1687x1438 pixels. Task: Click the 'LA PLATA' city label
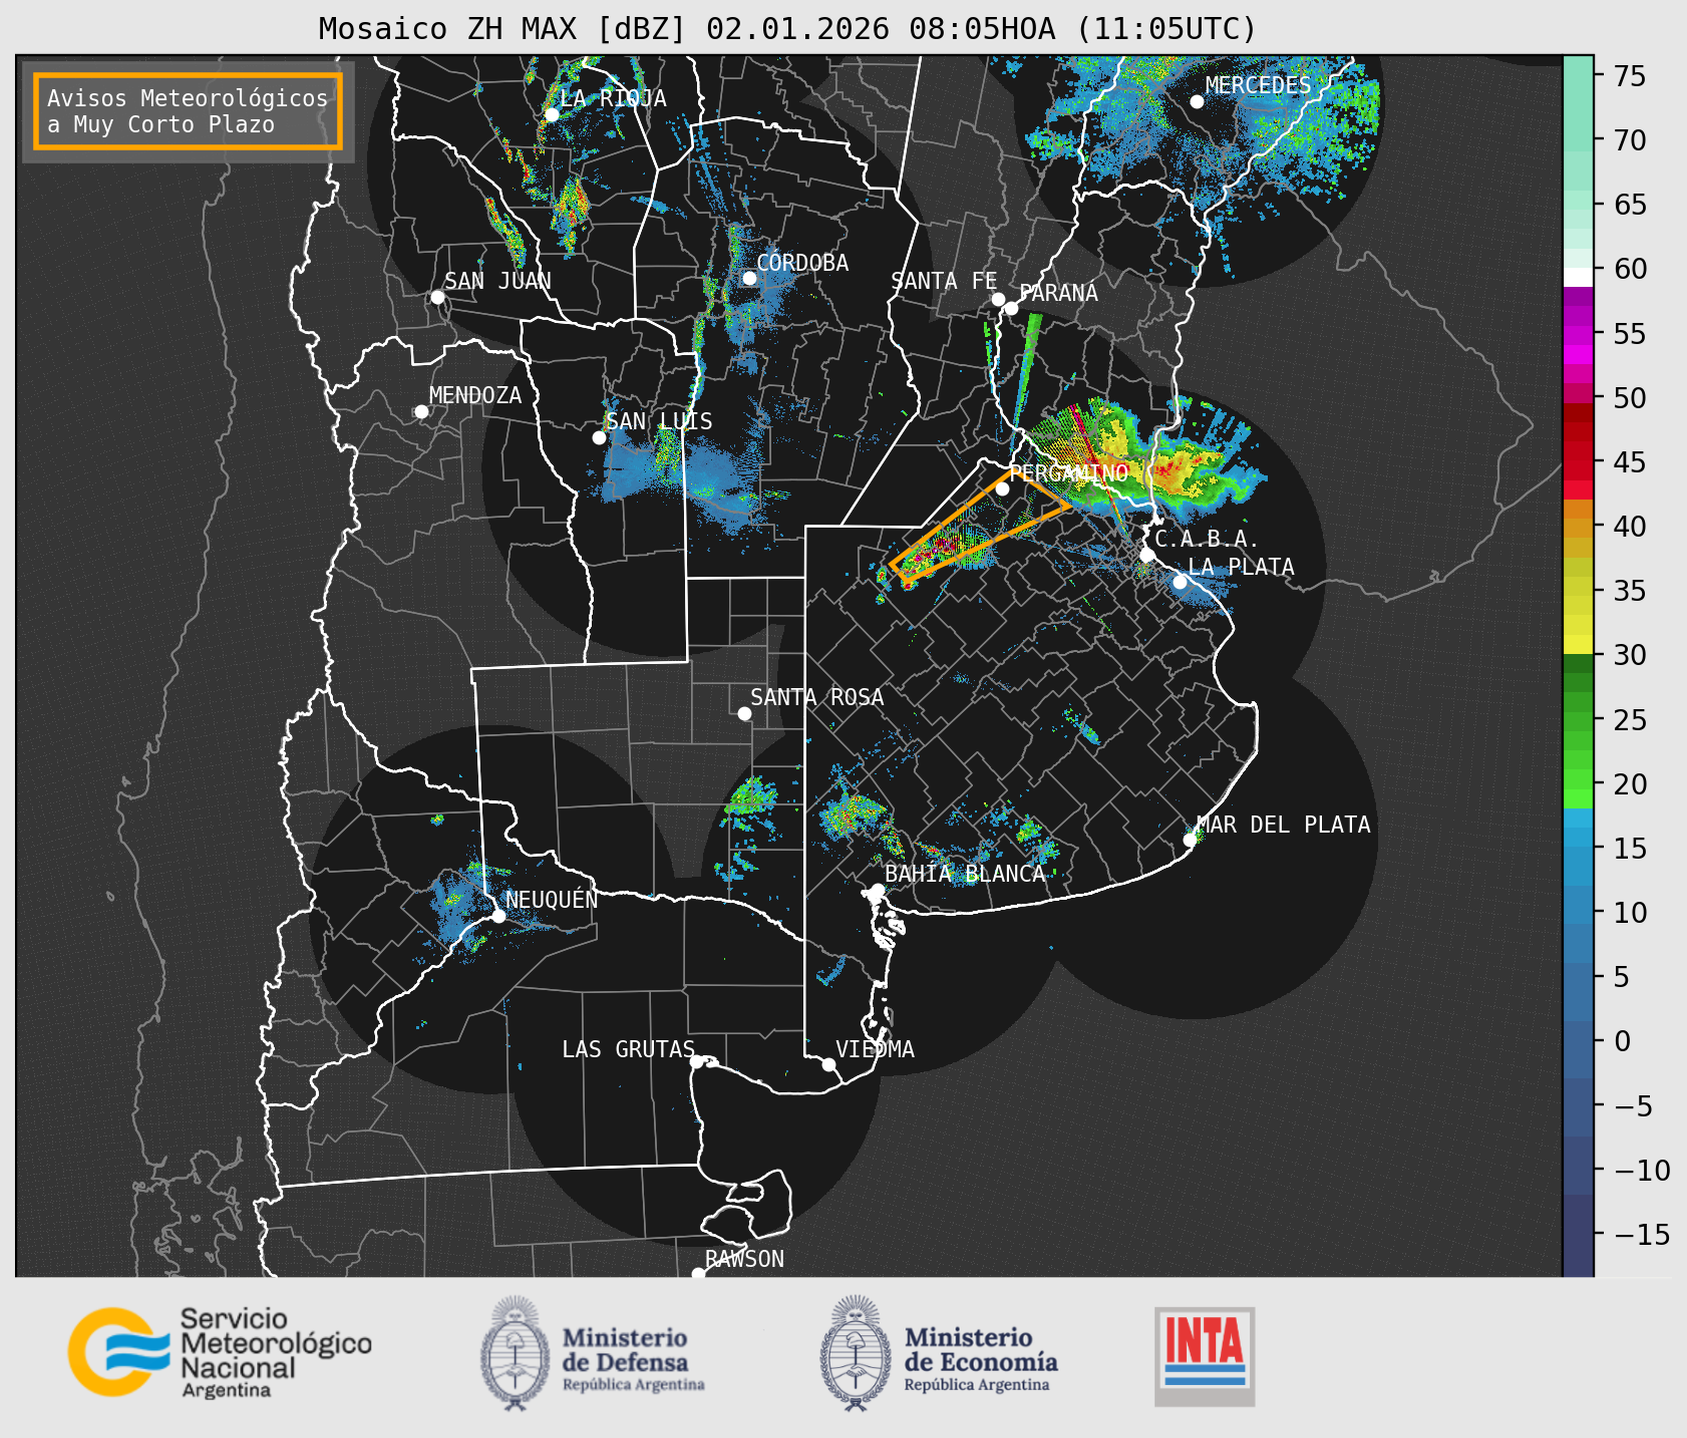[x=1241, y=567]
